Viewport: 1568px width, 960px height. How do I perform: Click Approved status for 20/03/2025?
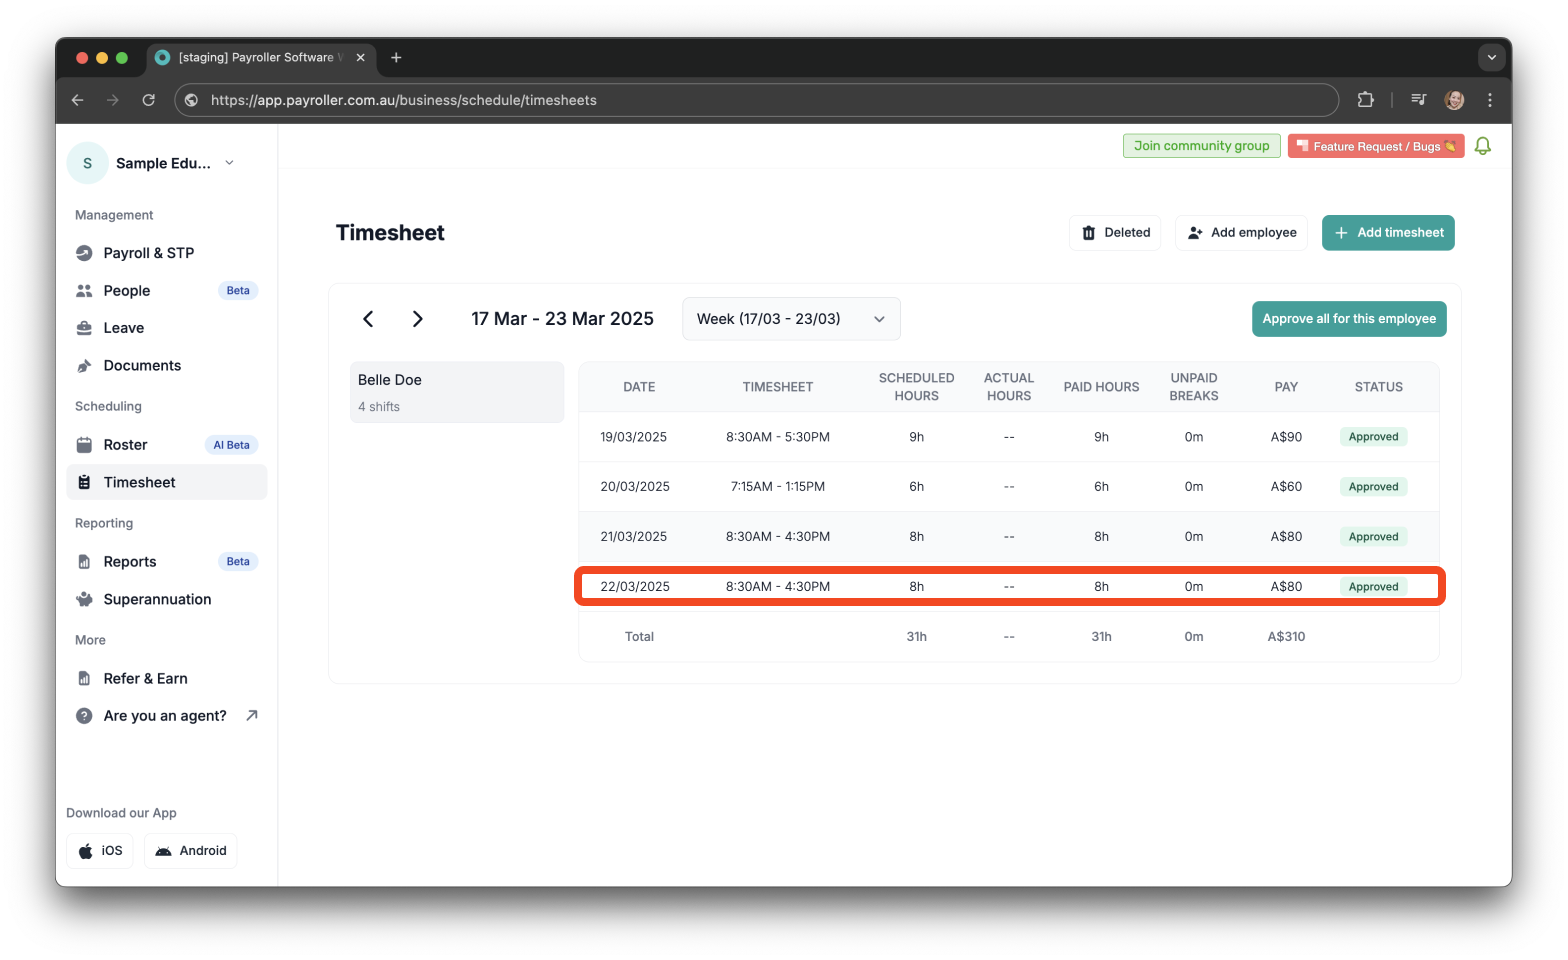[1374, 487]
